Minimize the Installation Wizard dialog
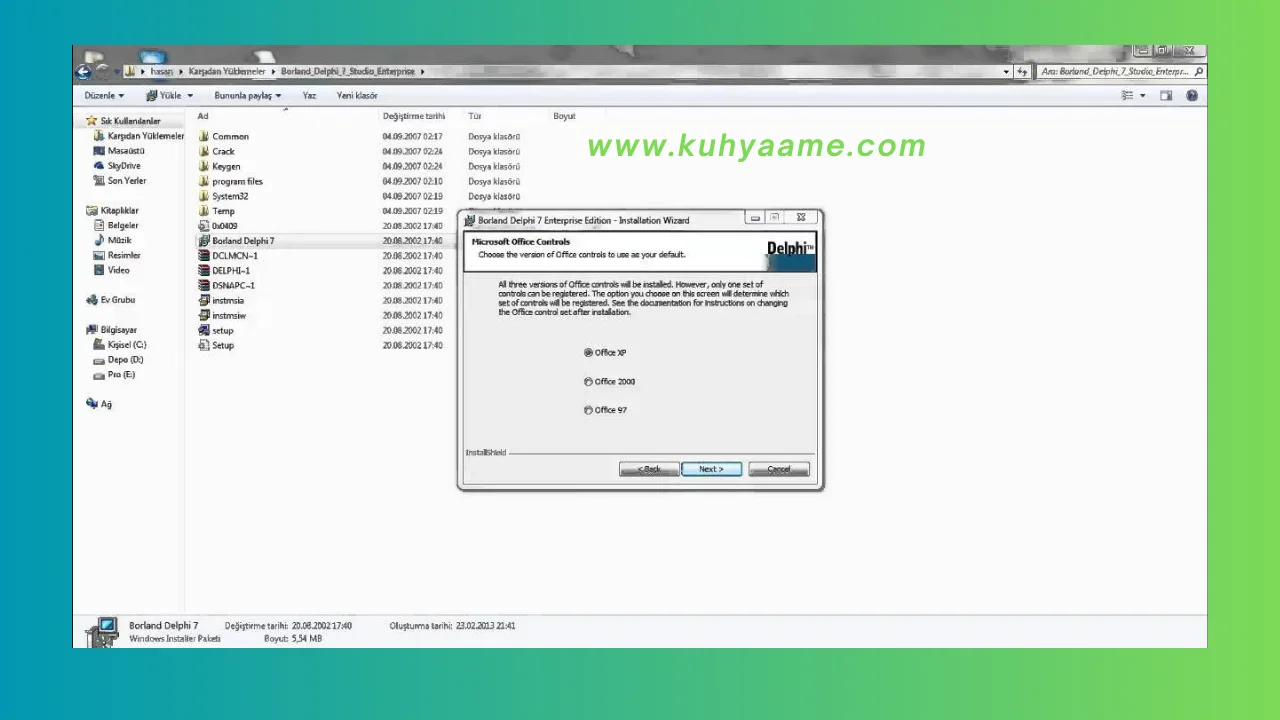The width and height of the screenshot is (1280, 720). pyautogui.click(x=755, y=218)
